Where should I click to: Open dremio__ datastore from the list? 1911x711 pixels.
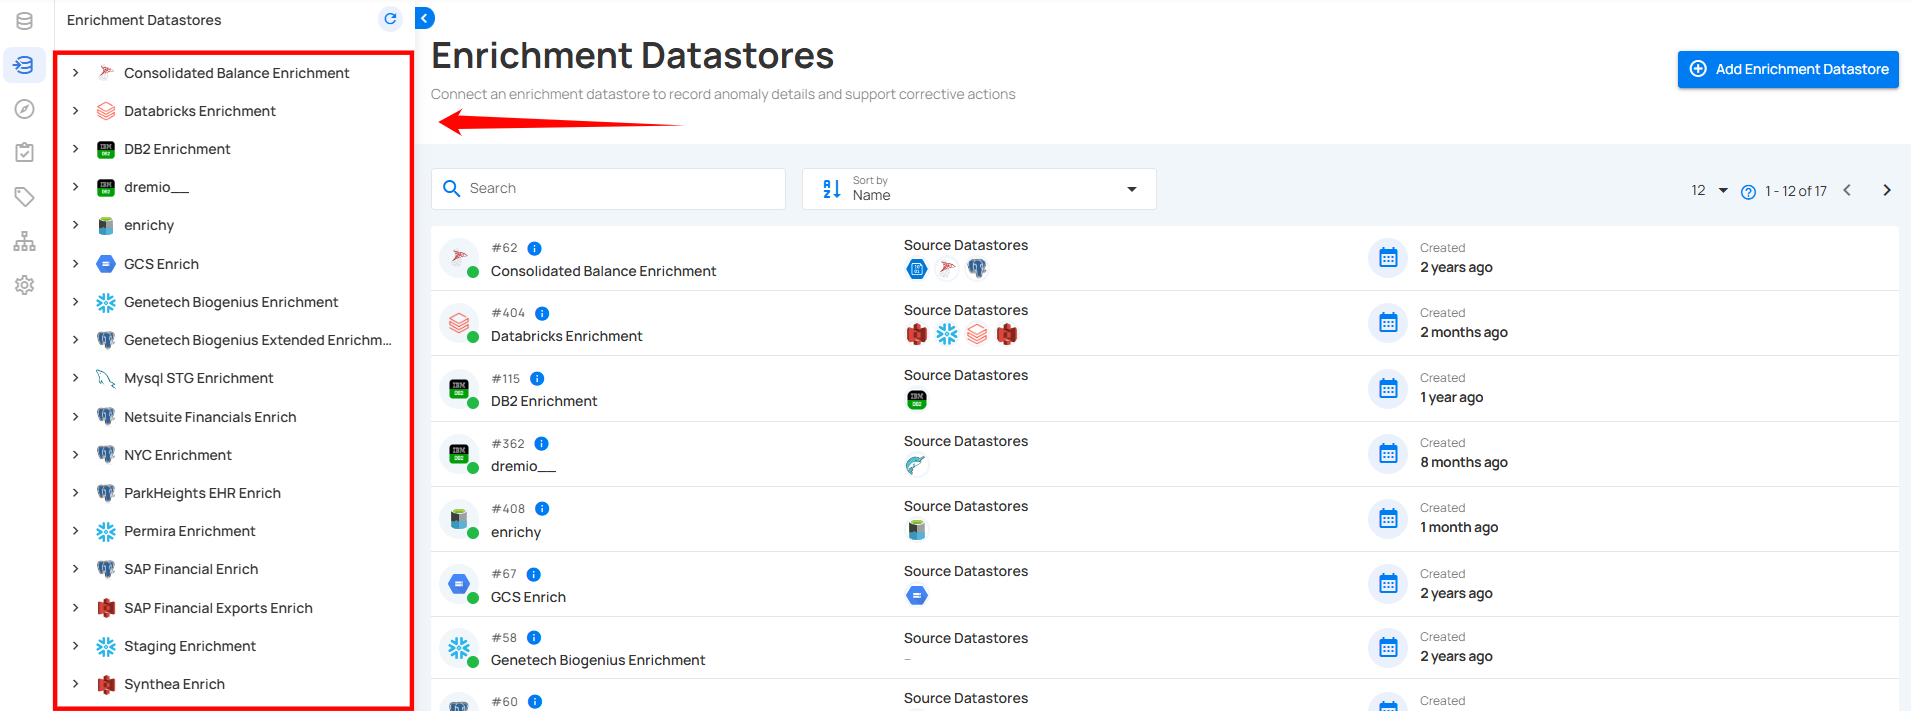coord(523,466)
